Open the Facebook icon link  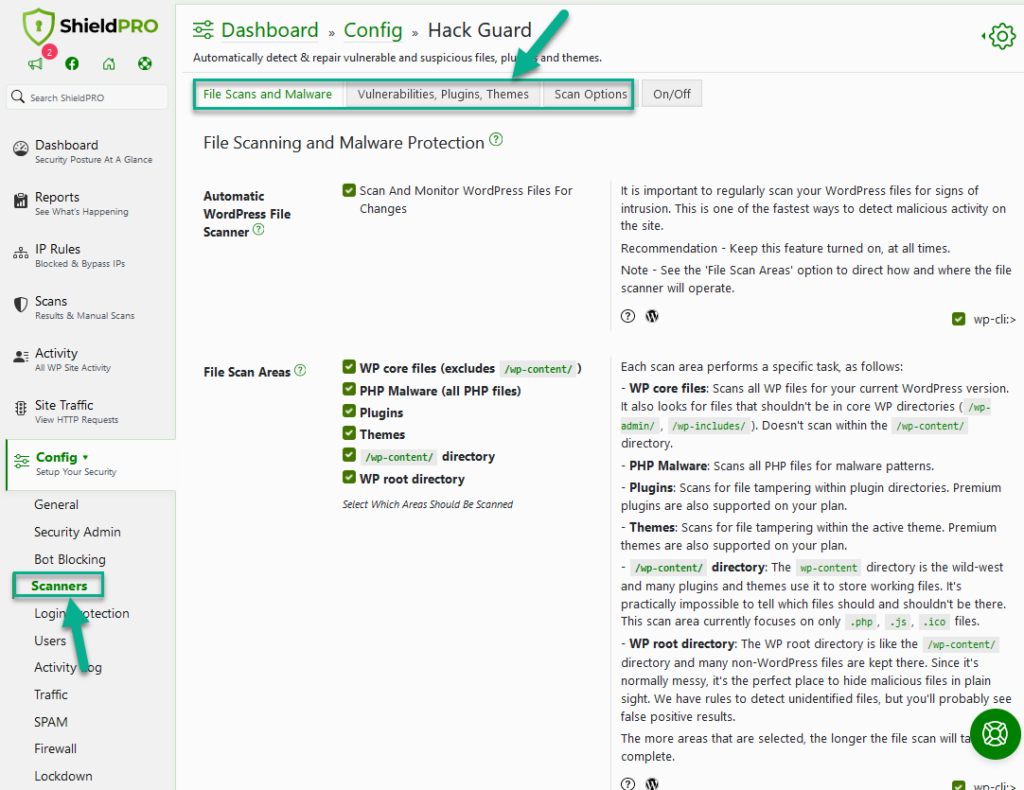coord(72,64)
